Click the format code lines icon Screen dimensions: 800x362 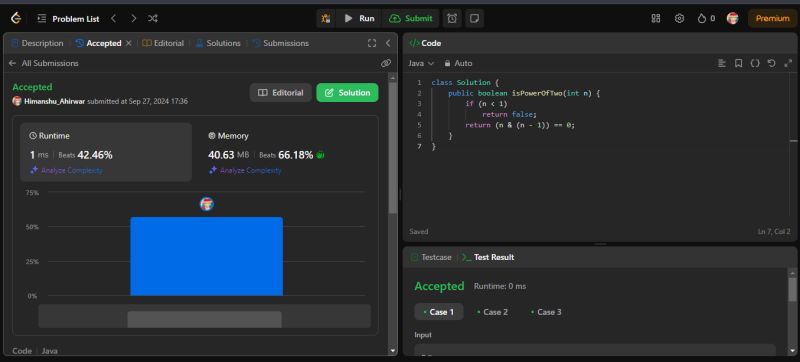pos(721,63)
